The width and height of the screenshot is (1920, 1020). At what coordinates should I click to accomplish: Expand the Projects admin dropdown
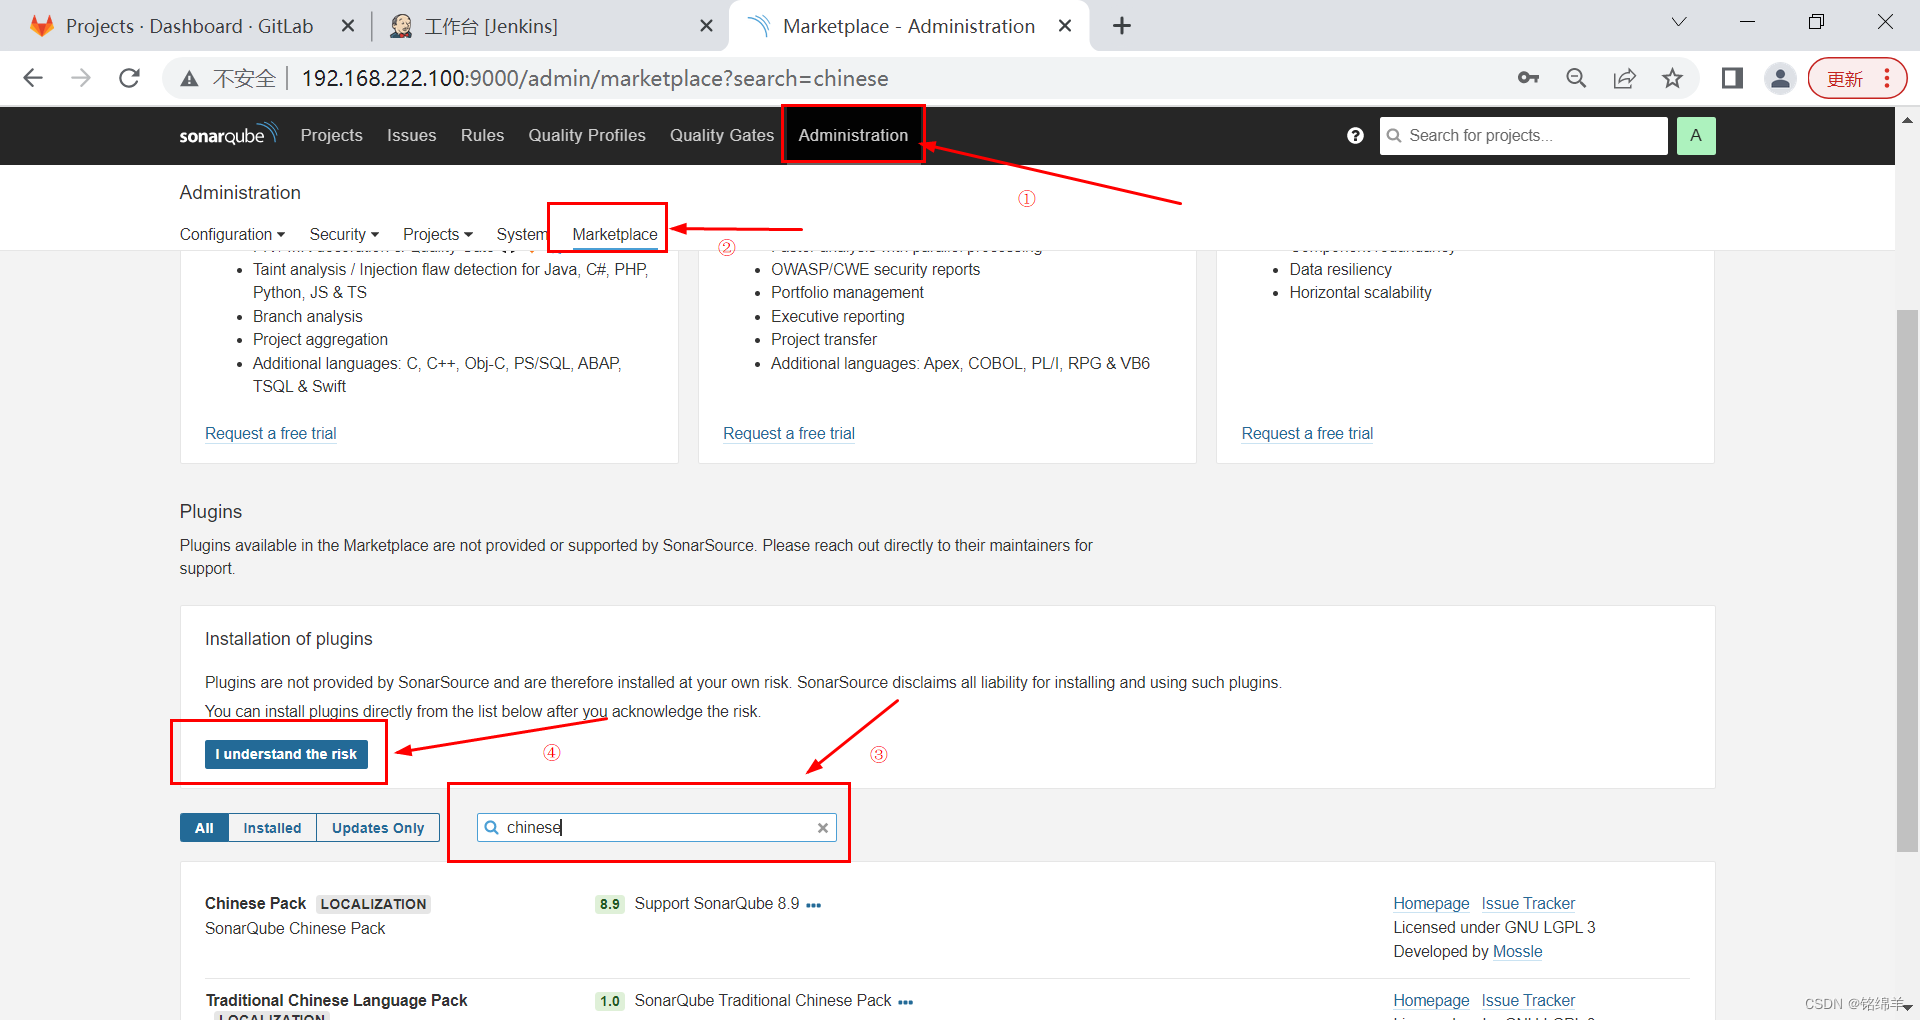tap(438, 234)
